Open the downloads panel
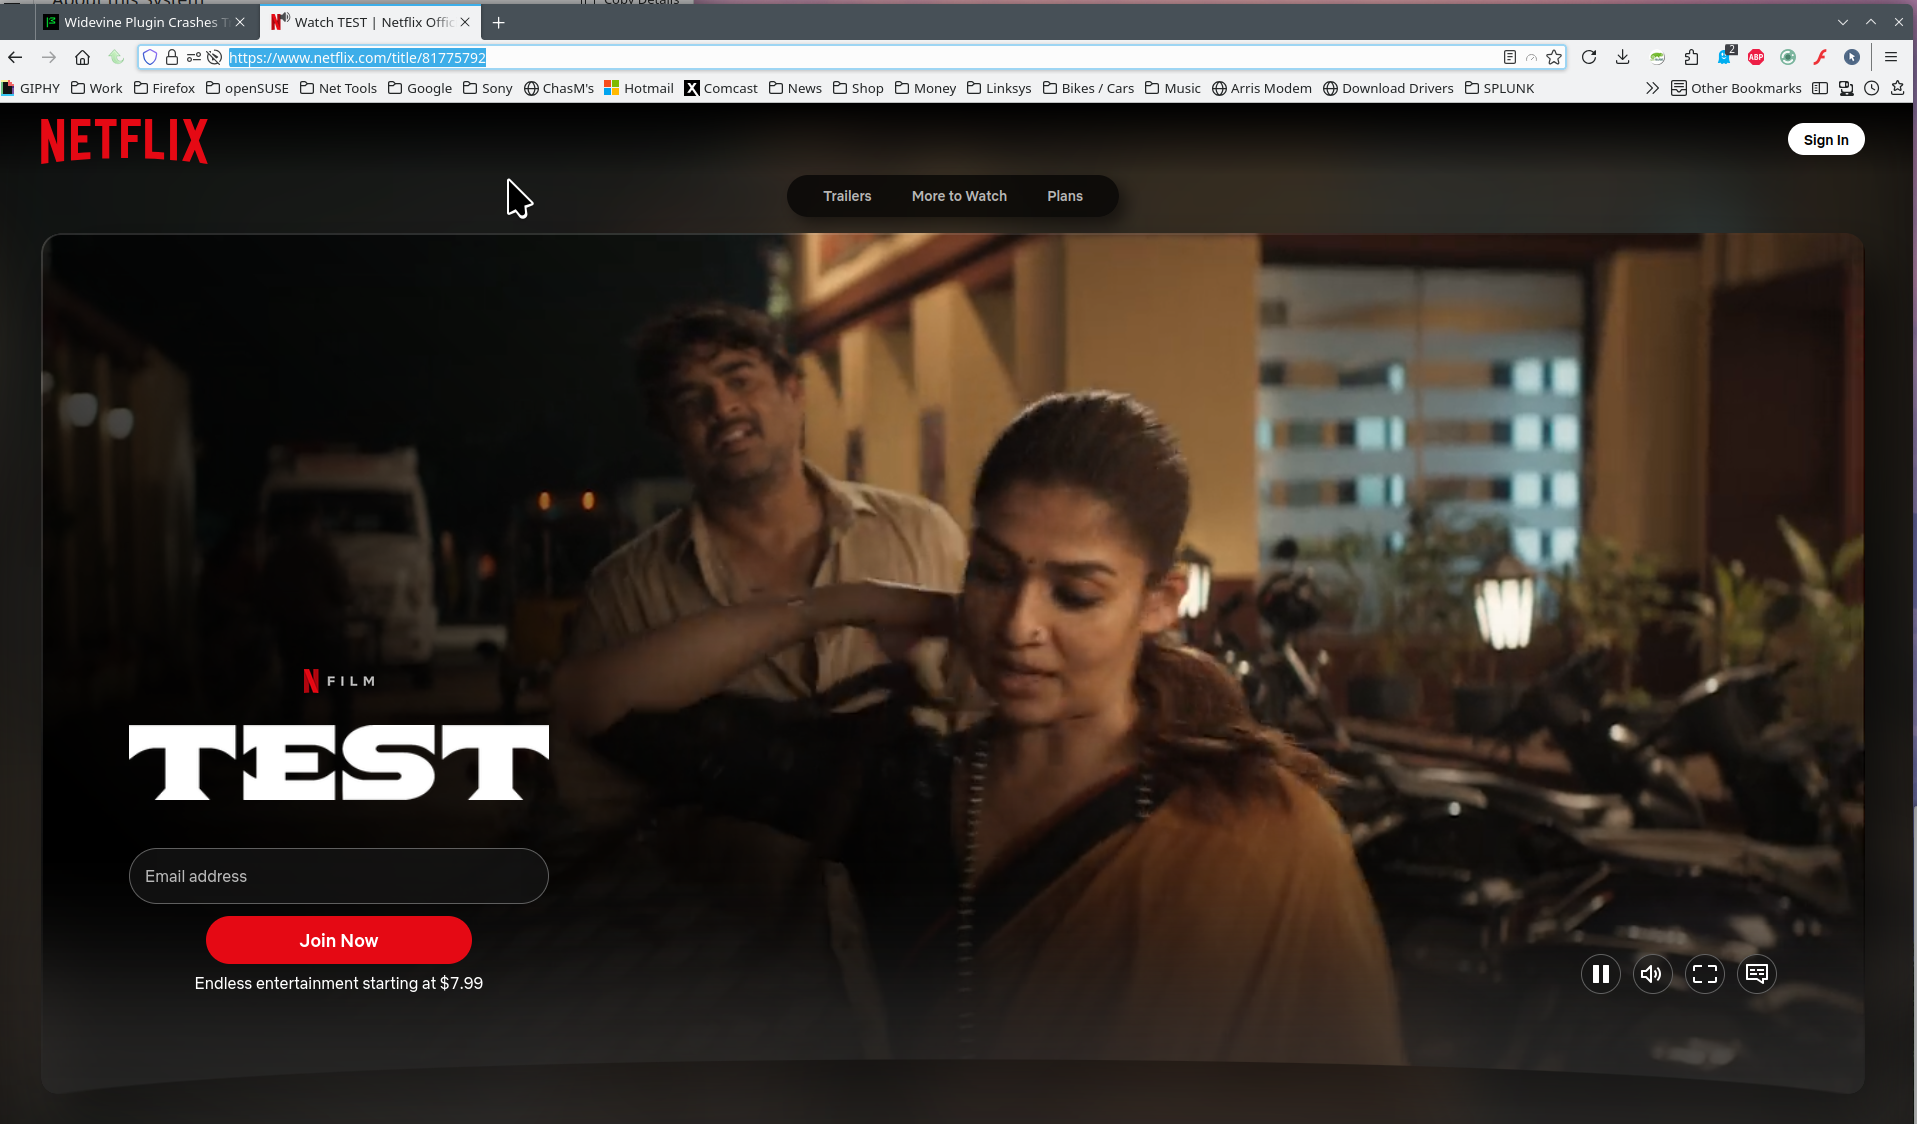This screenshot has height=1124, width=1917. pyautogui.click(x=1623, y=57)
